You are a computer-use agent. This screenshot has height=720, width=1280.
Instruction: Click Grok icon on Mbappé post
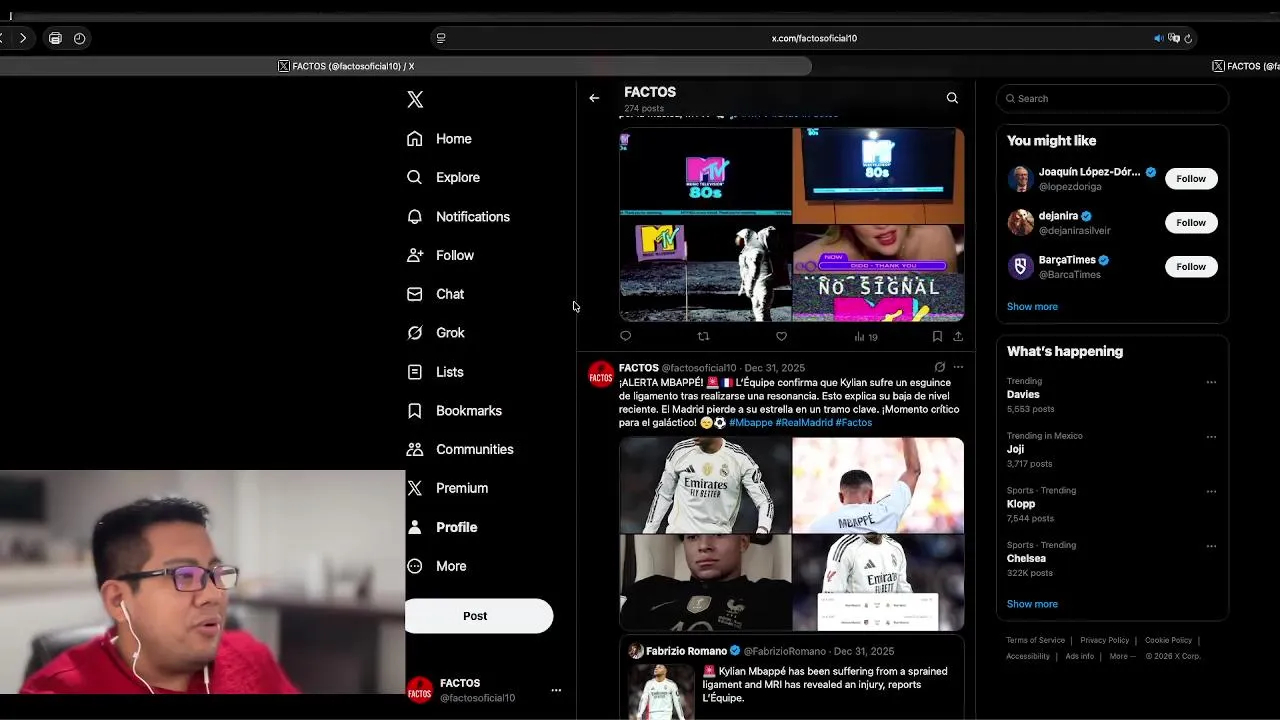click(x=939, y=367)
